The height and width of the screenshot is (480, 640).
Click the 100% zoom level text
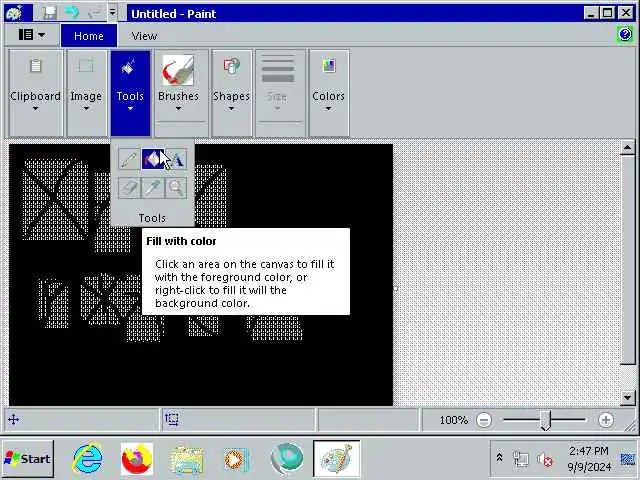[453, 420]
